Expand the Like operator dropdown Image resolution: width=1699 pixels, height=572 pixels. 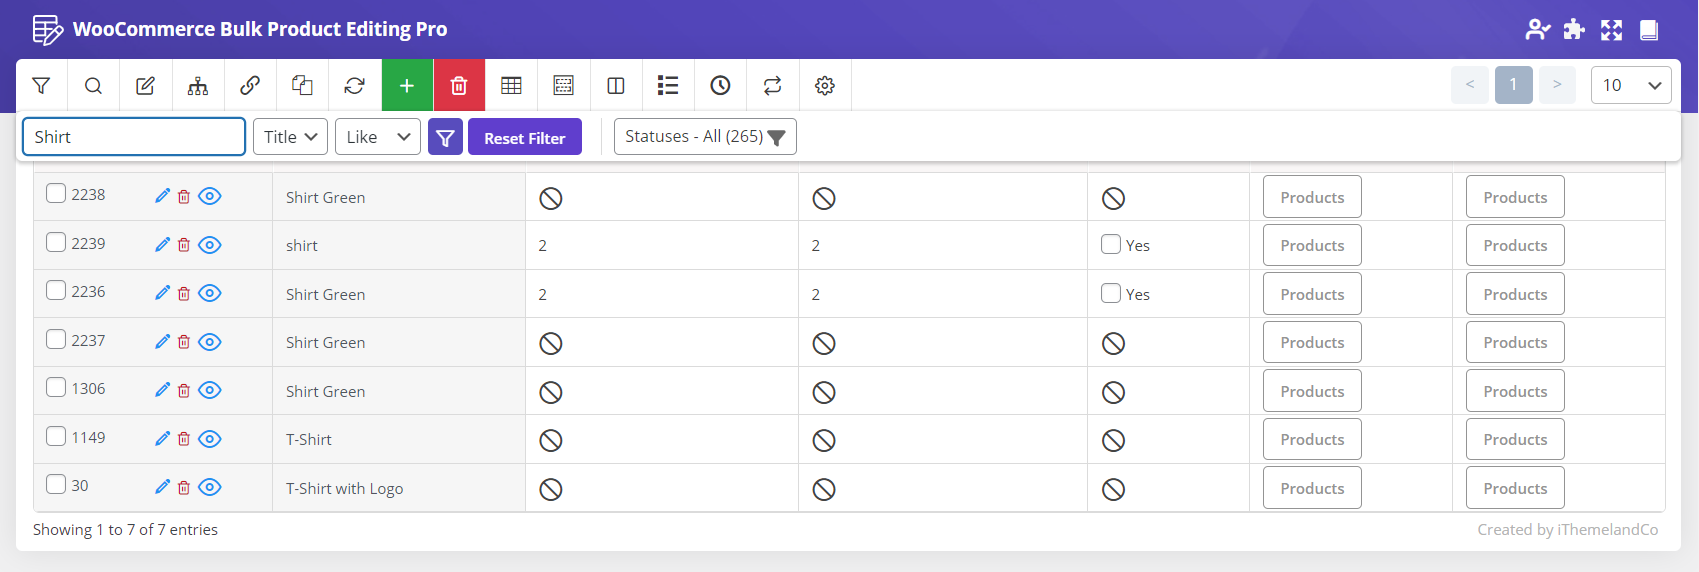377,137
